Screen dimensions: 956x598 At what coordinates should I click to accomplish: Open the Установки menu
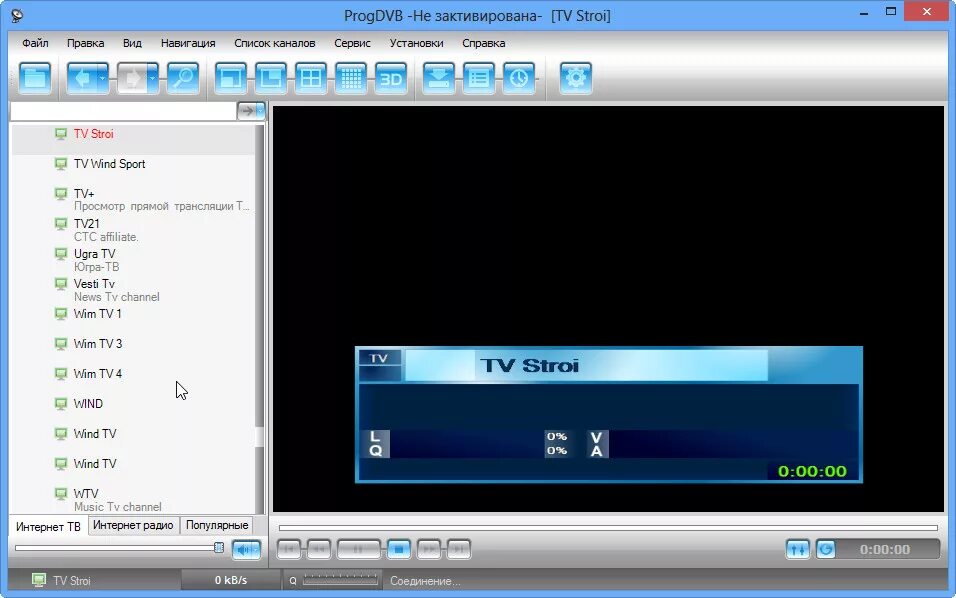tap(416, 43)
